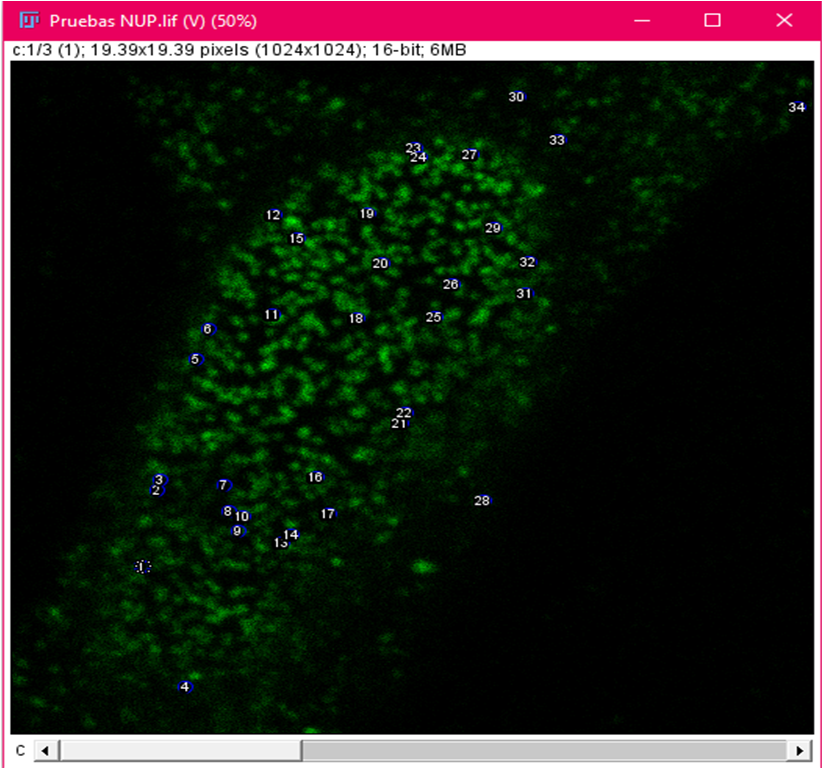Click the ImageJ logo icon in the title bar
The height and width of the screenshot is (769, 823).
pyautogui.click(x=27, y=19)
